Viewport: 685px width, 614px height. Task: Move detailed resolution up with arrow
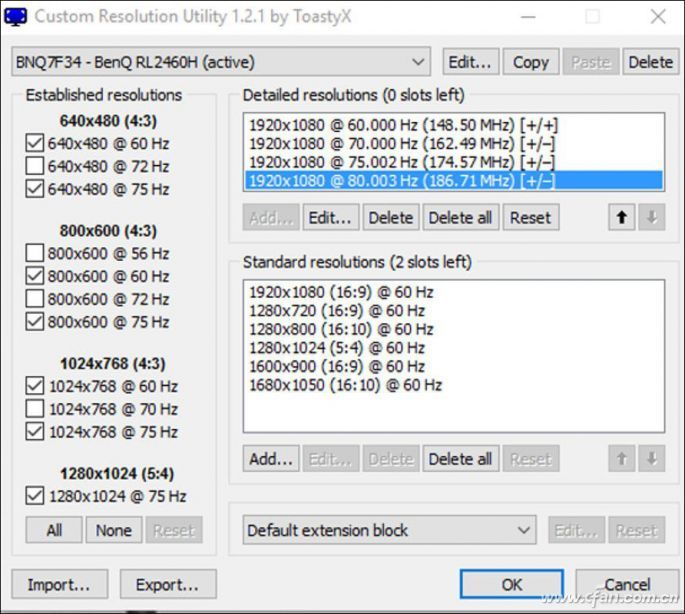pyautogui.click(x=622, y=217)
